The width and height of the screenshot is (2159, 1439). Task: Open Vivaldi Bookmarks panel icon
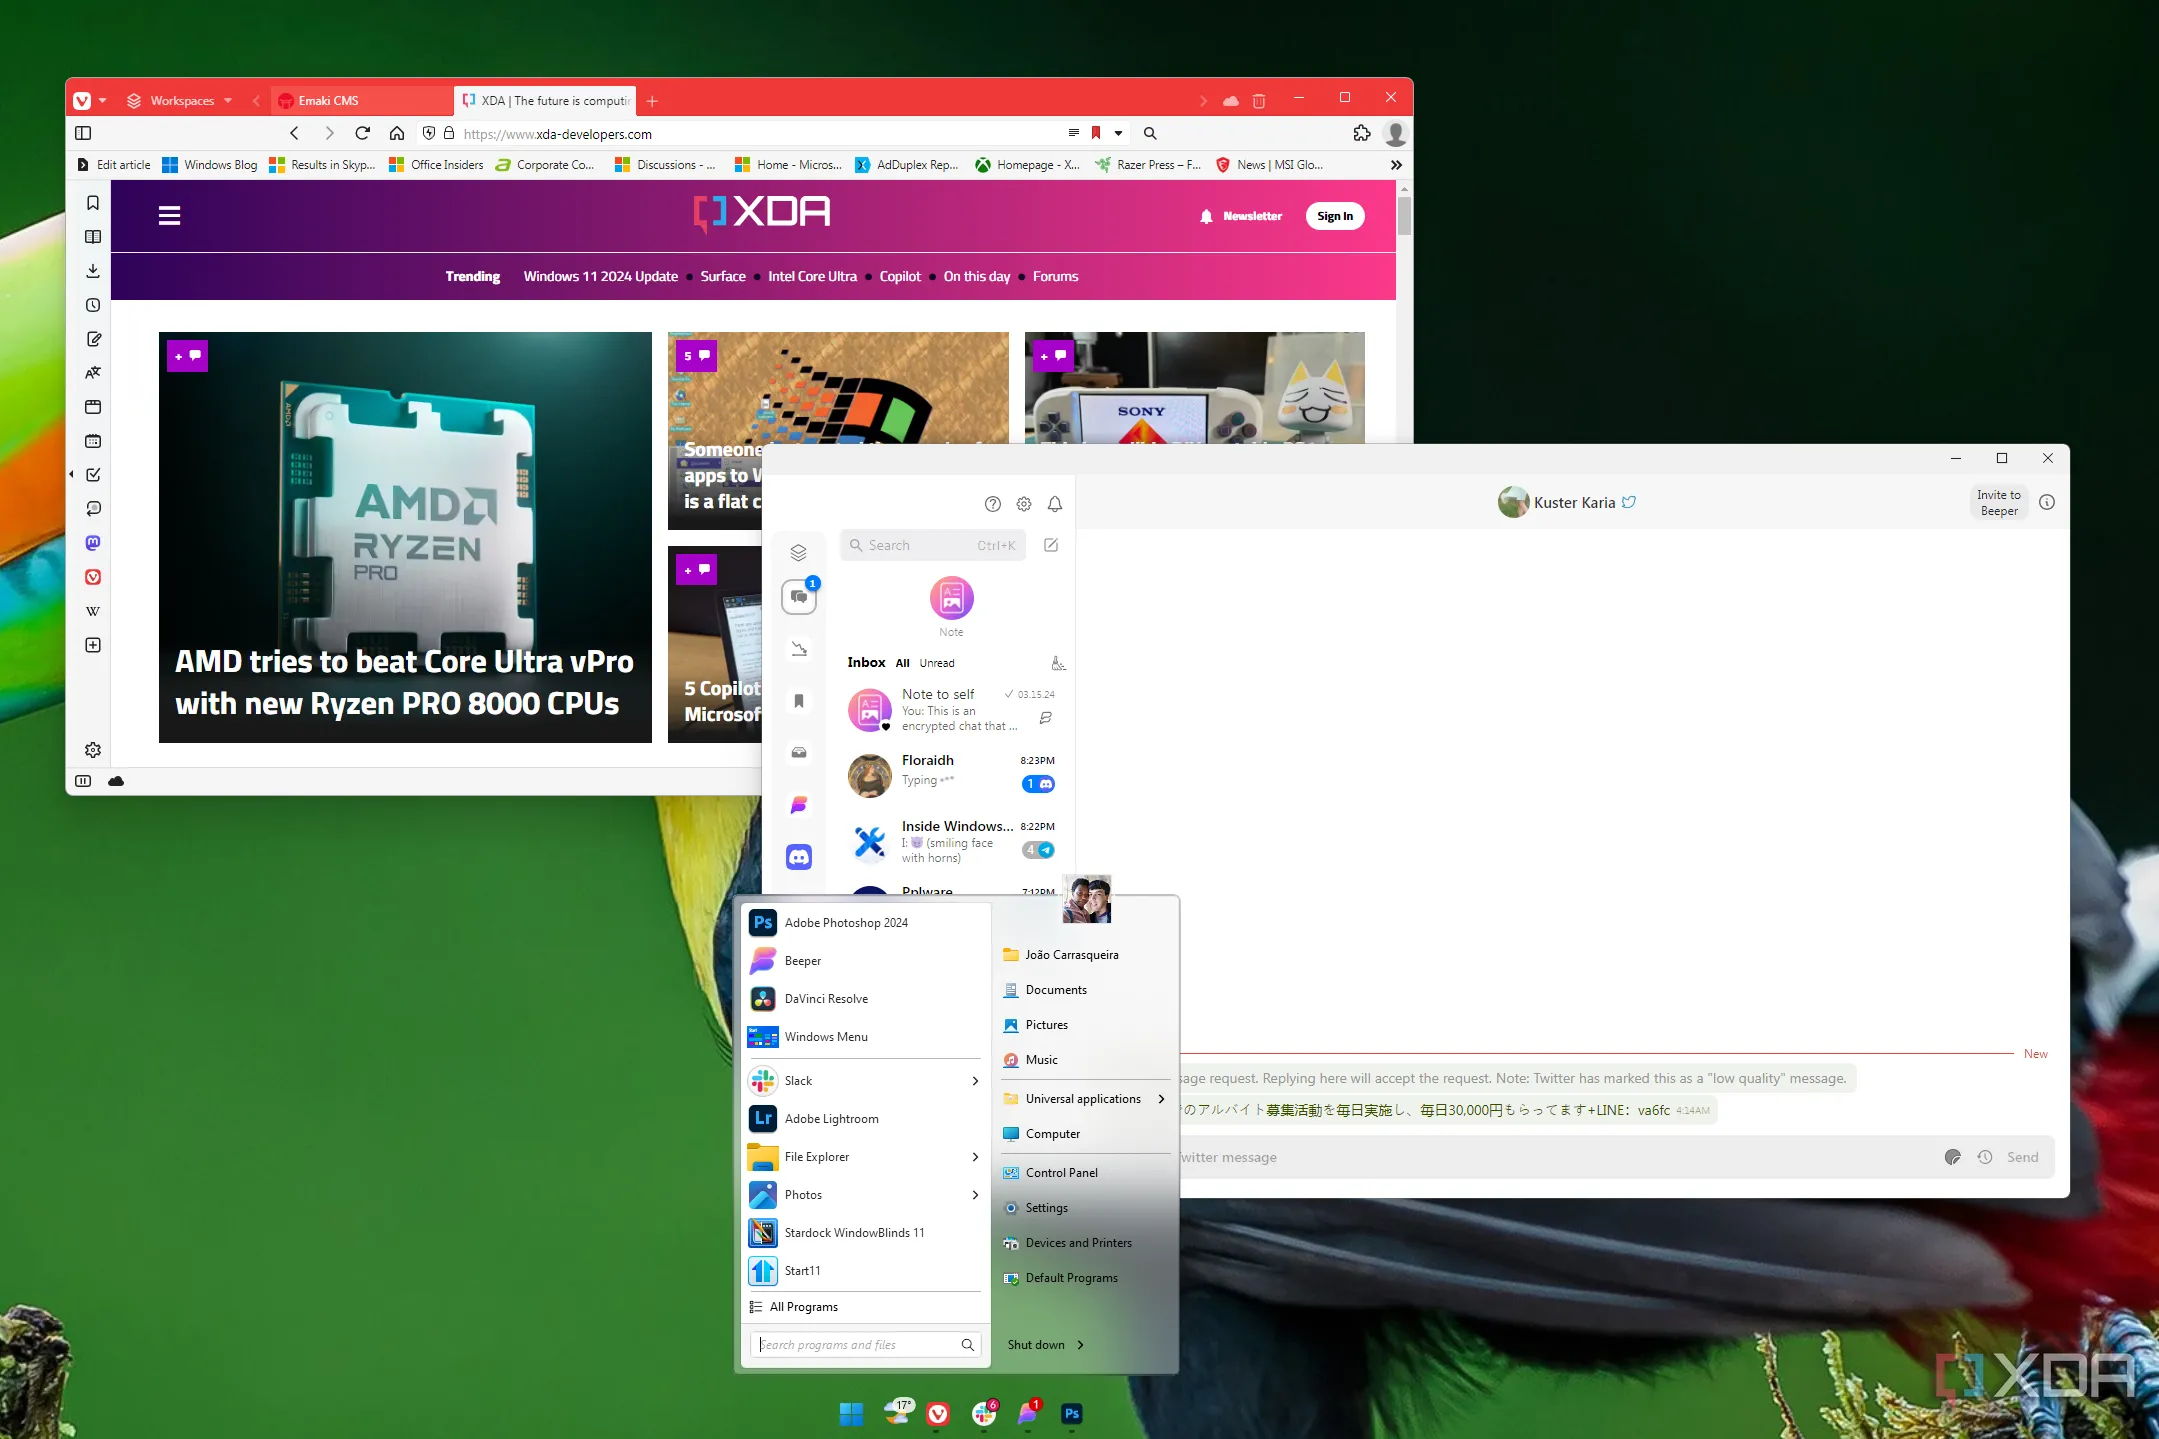click(93, 203)
